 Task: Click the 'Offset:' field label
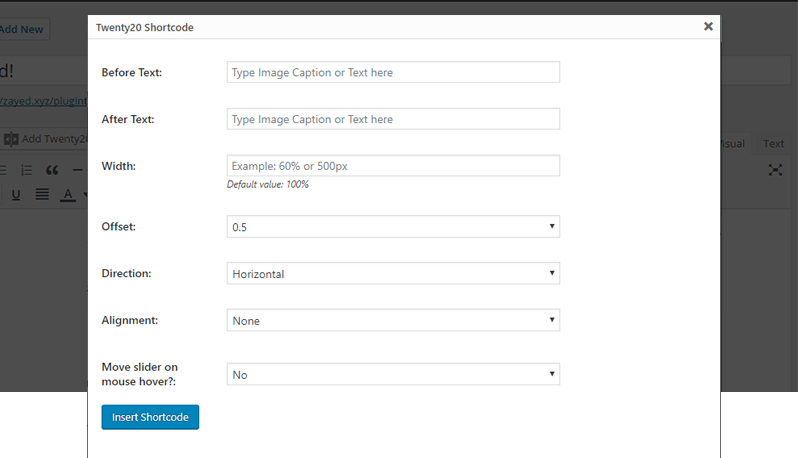(x=119, y=226)
